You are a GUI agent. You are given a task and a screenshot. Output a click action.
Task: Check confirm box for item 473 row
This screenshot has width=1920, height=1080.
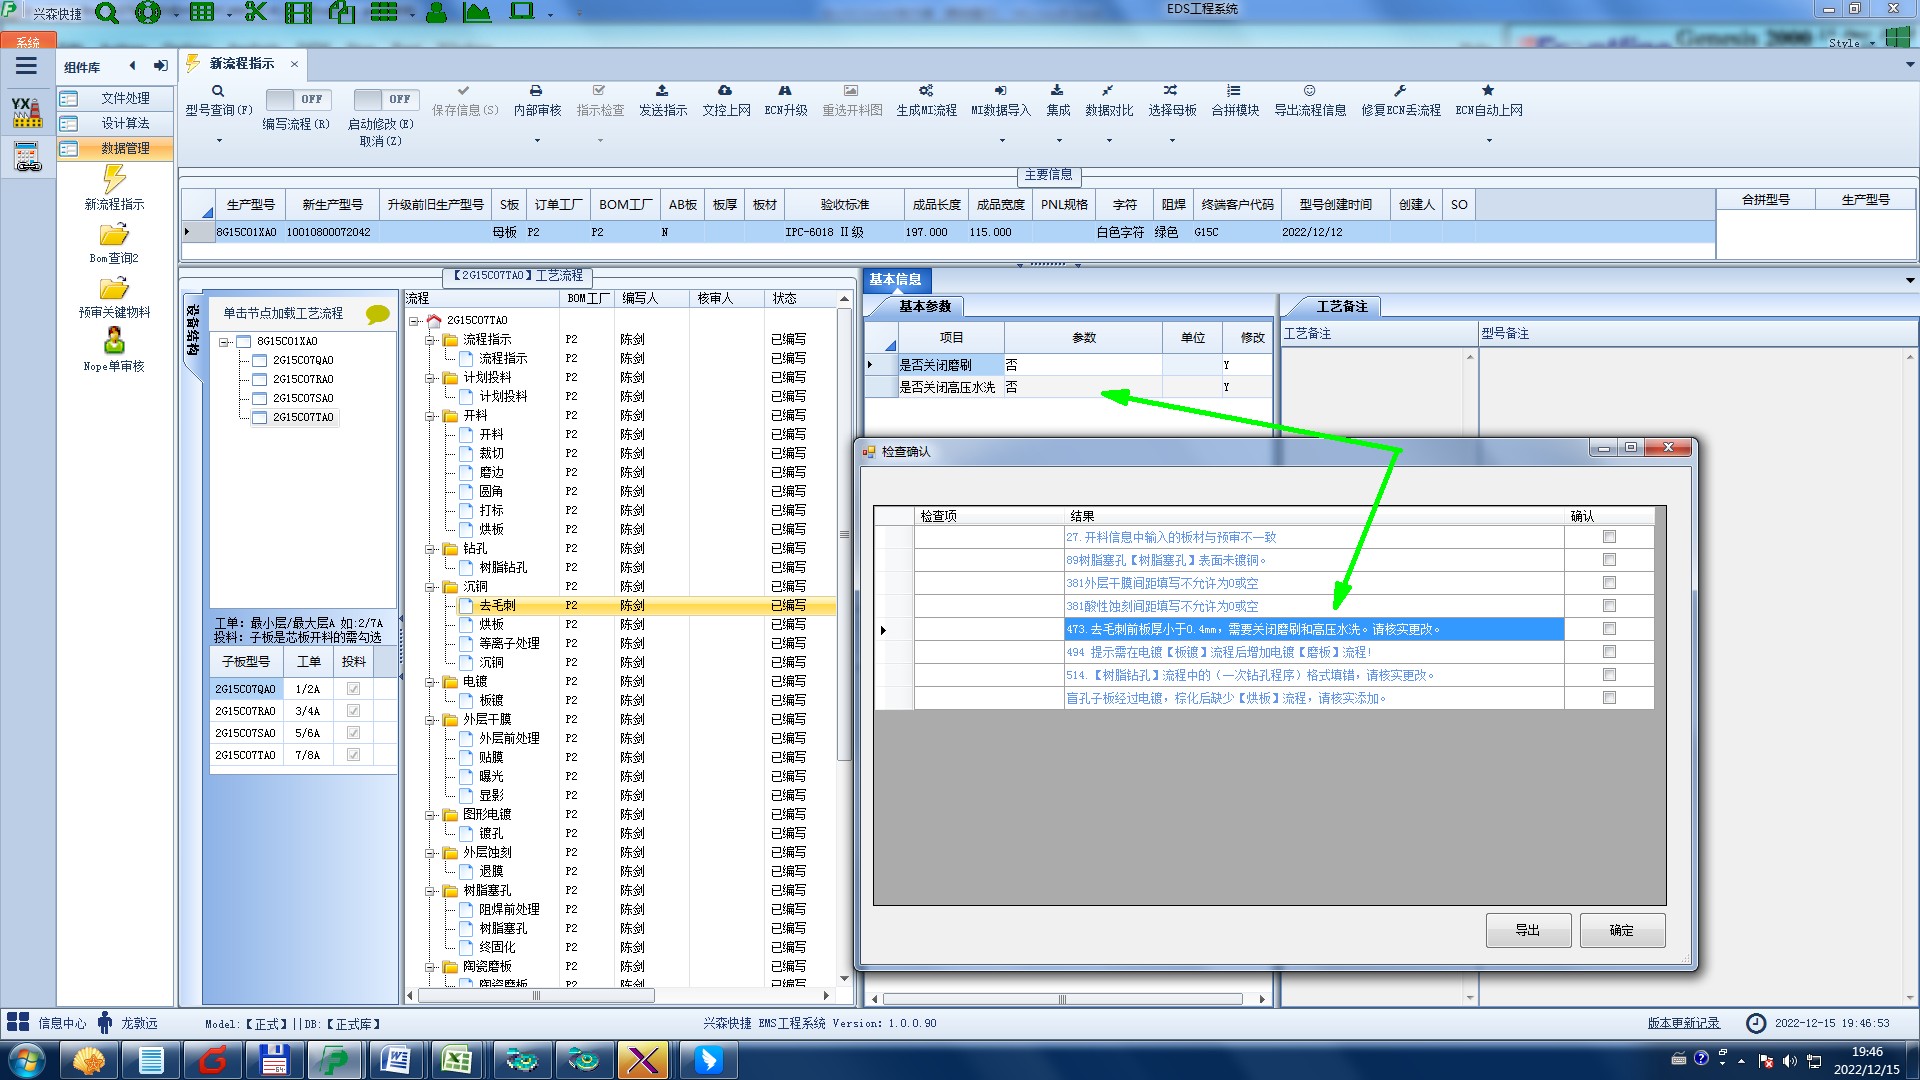(x=1609, y=629)
